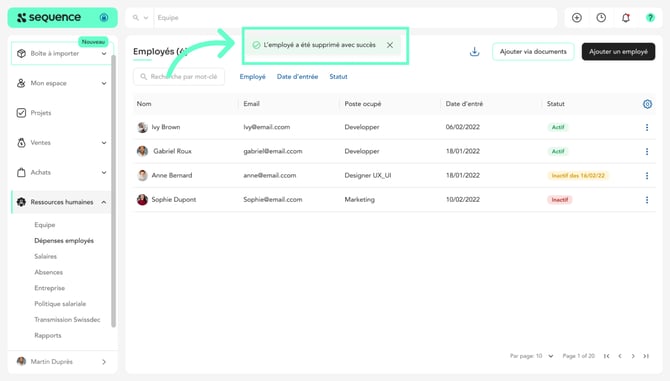Image resolution: width=670 pixels, height=381 pixels.
Task: Open the notifications bell
Action: (626, 18)
